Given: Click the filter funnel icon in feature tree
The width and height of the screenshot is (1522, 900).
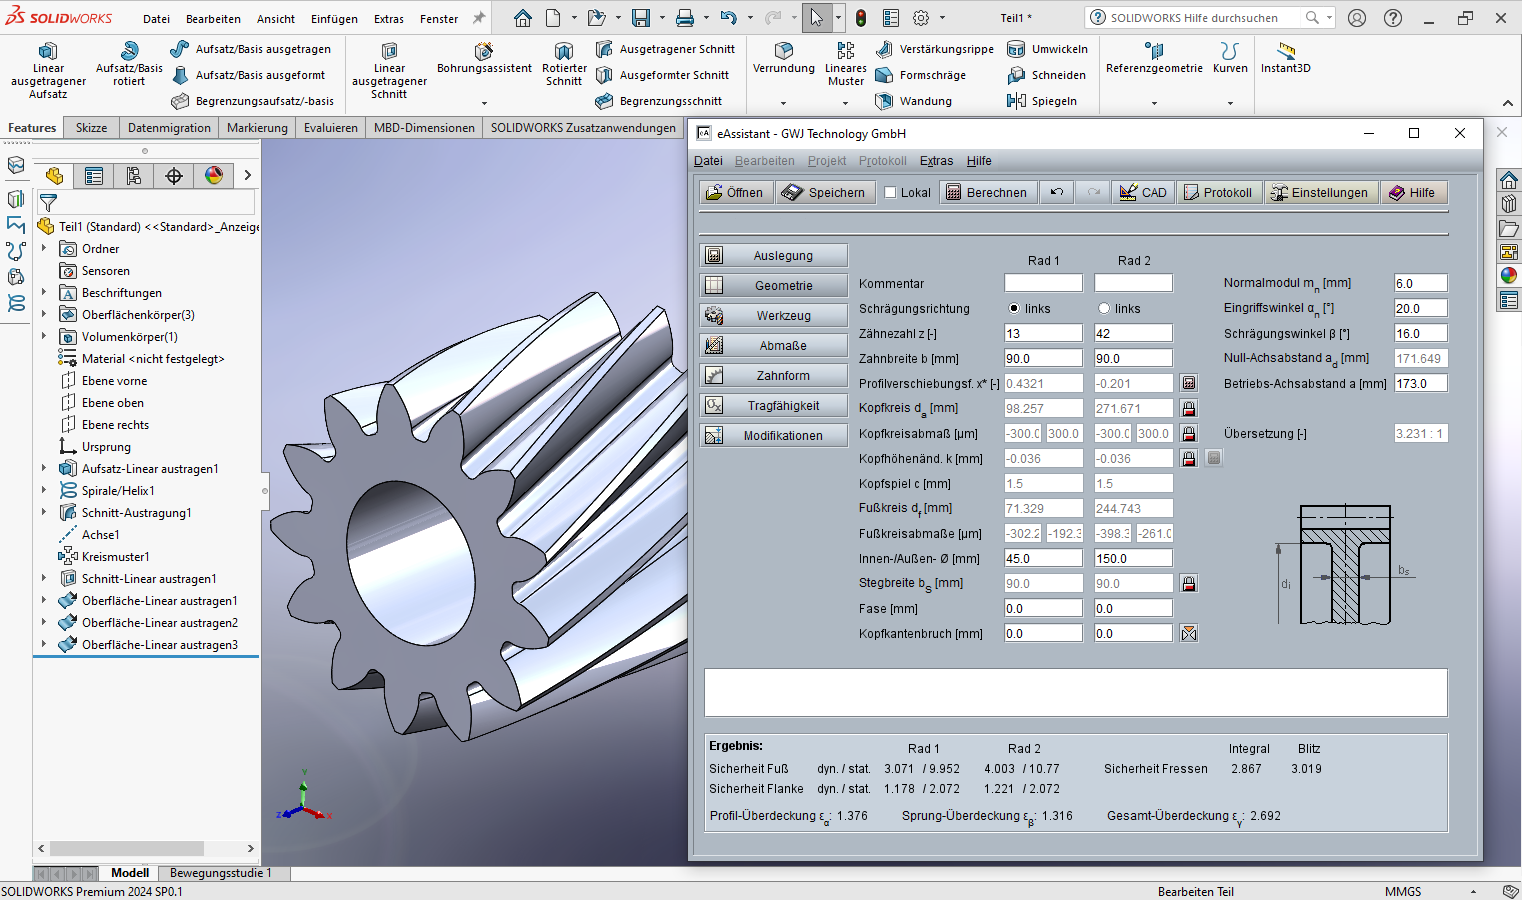Looking at the screenshot, I should pos(48,203).
